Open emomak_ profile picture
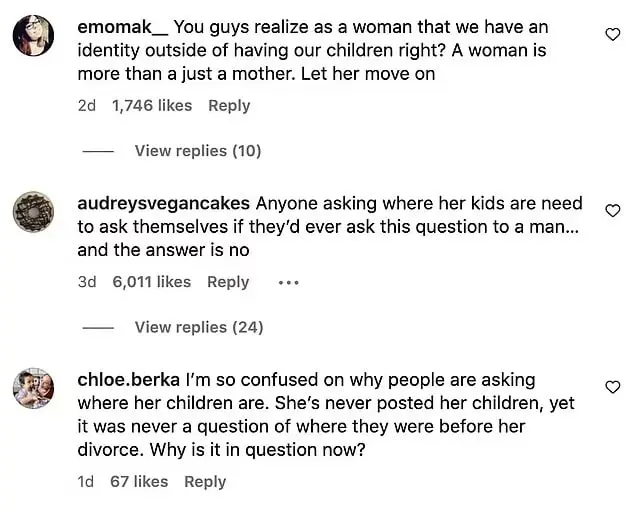Viewport: 630px width, 509px height. point(33,35)
